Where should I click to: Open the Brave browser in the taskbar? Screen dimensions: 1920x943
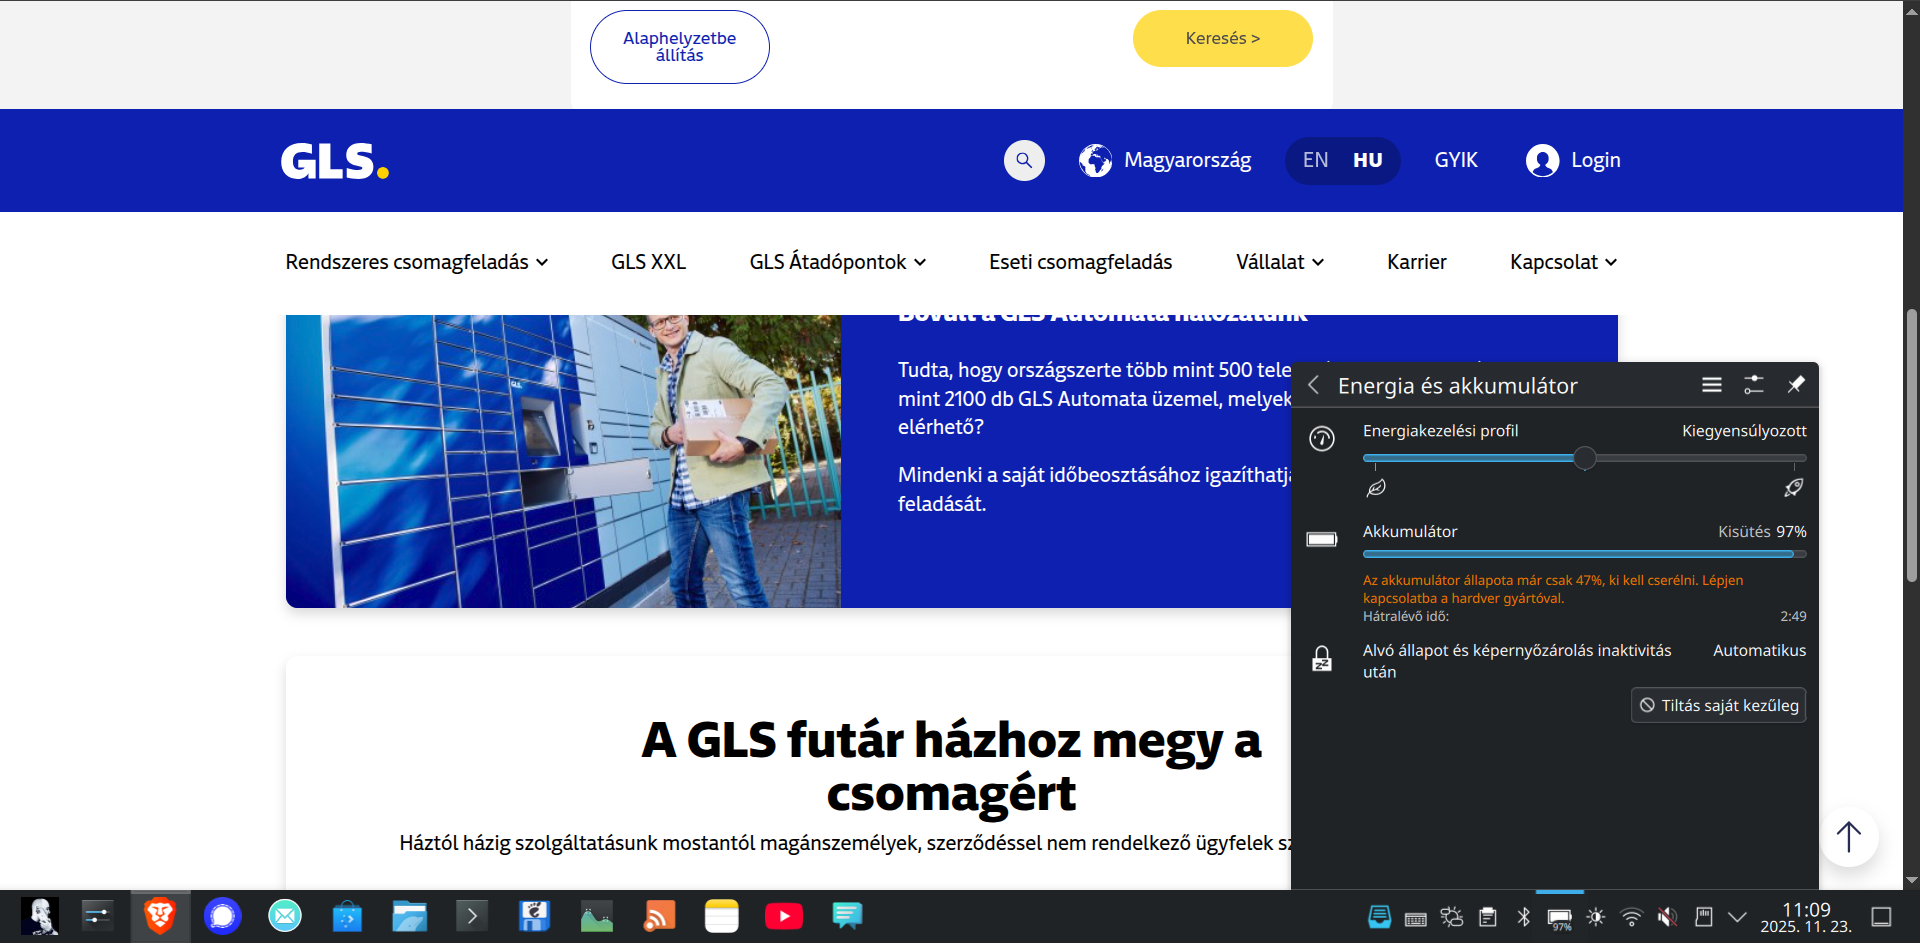pyautogui.click(x=160, y=916)
